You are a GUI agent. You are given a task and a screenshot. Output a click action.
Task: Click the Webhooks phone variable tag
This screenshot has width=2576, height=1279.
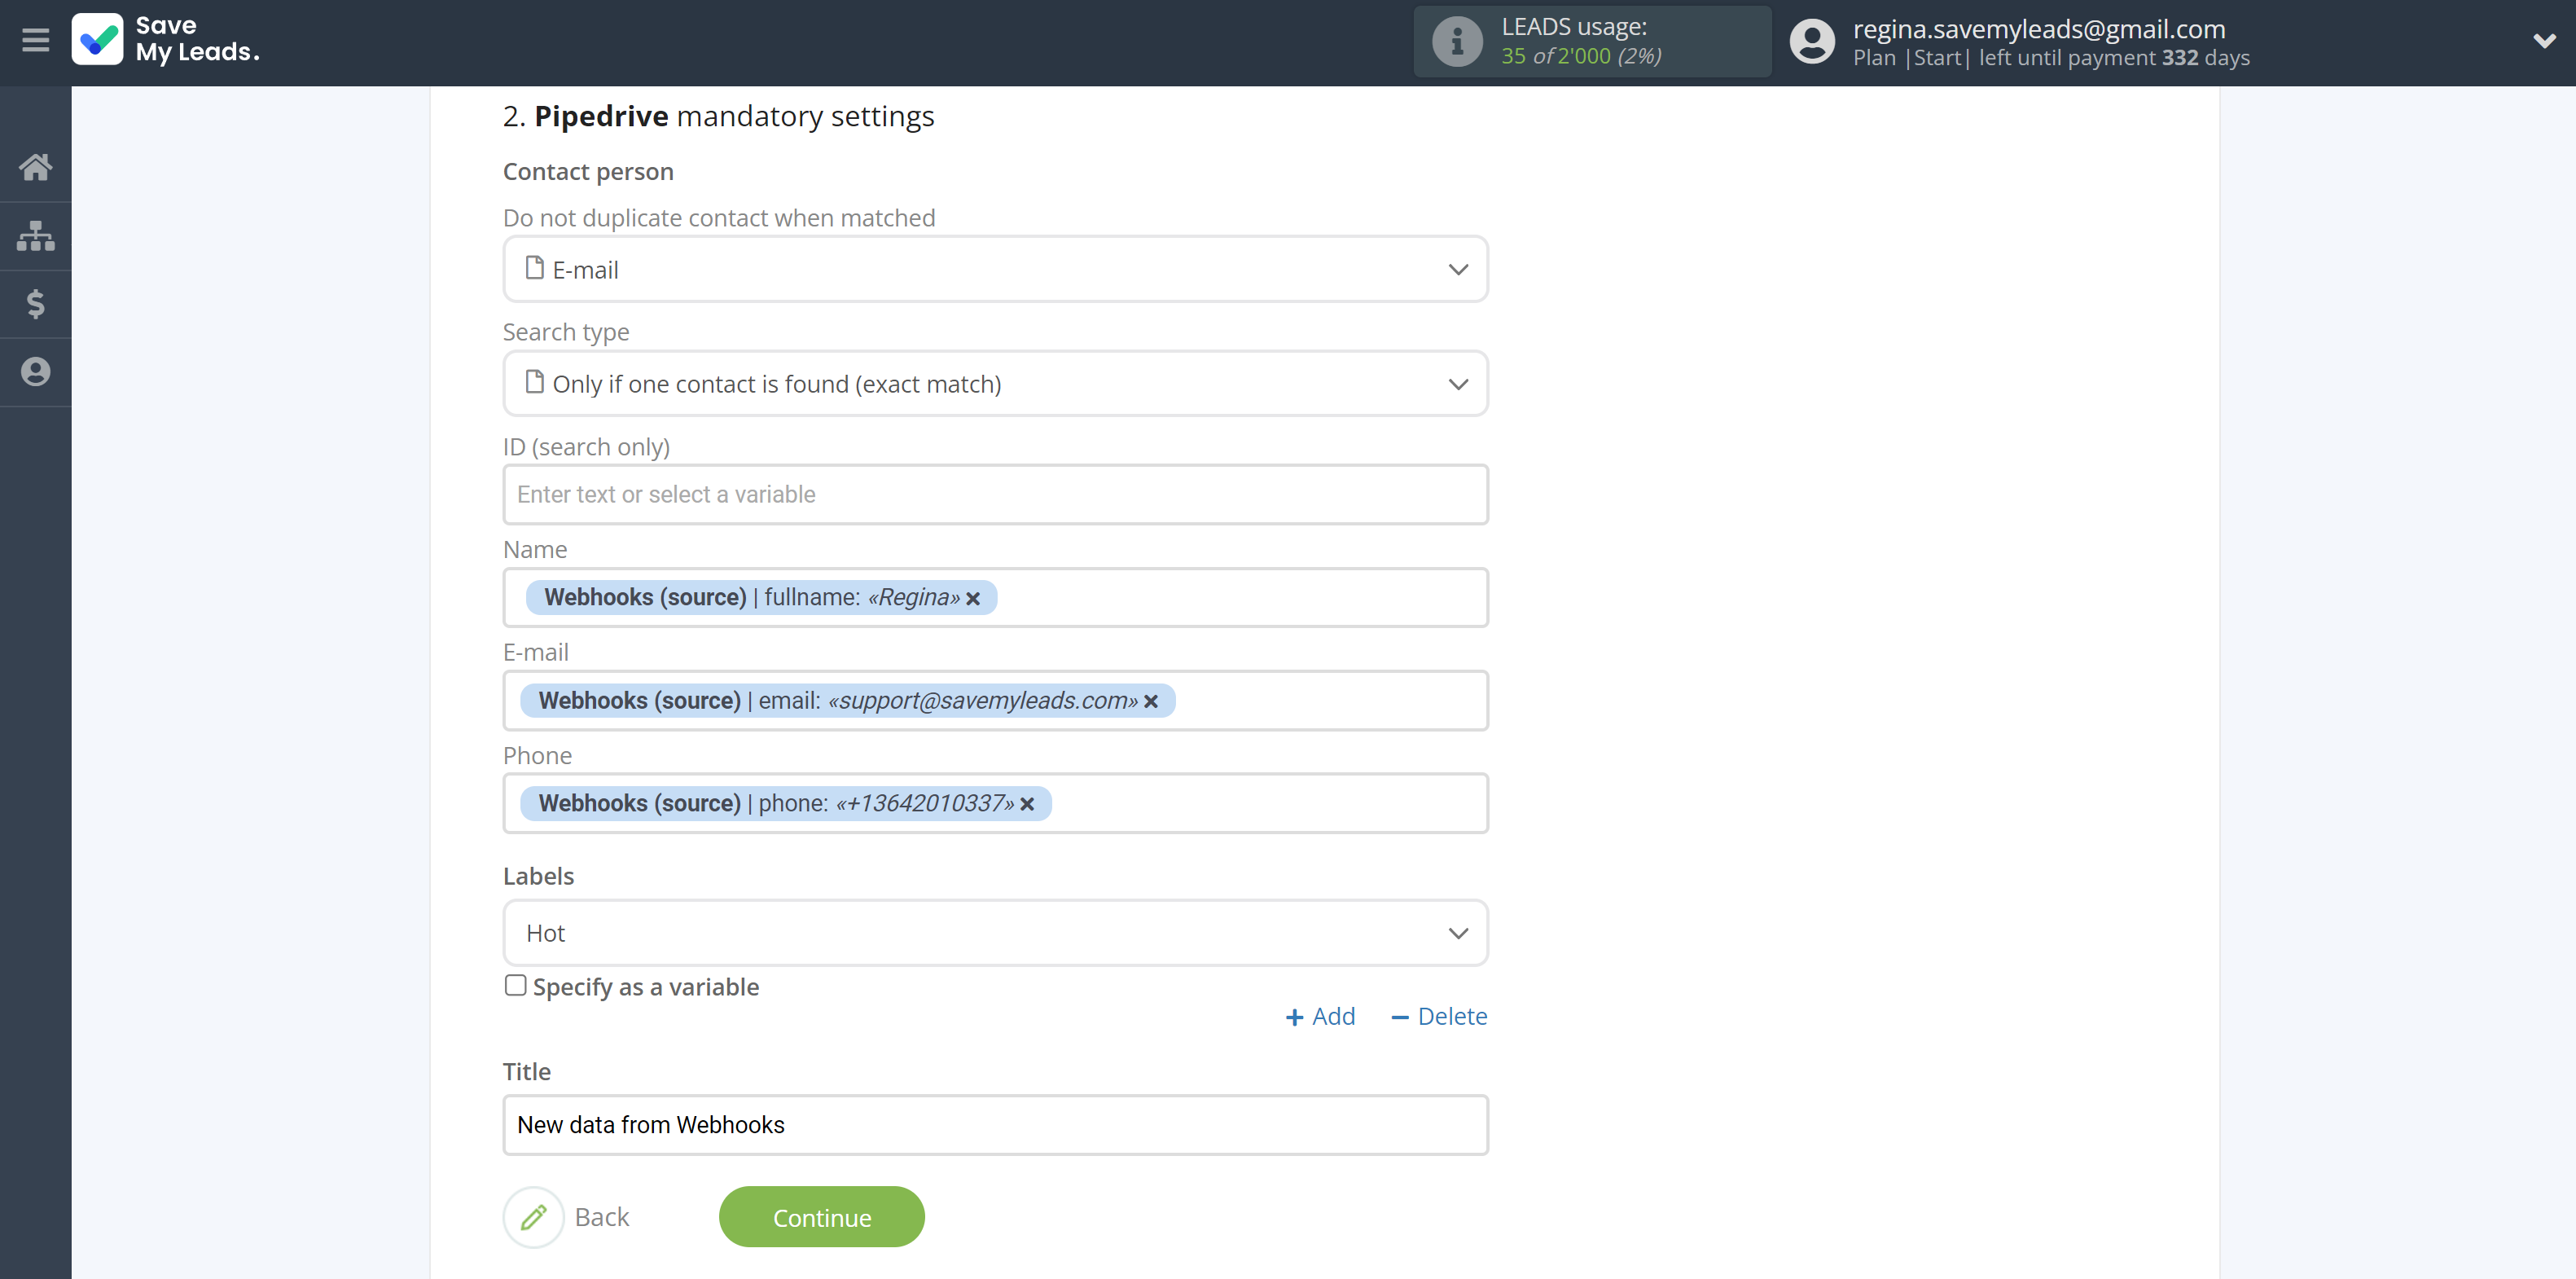[785, 804]
